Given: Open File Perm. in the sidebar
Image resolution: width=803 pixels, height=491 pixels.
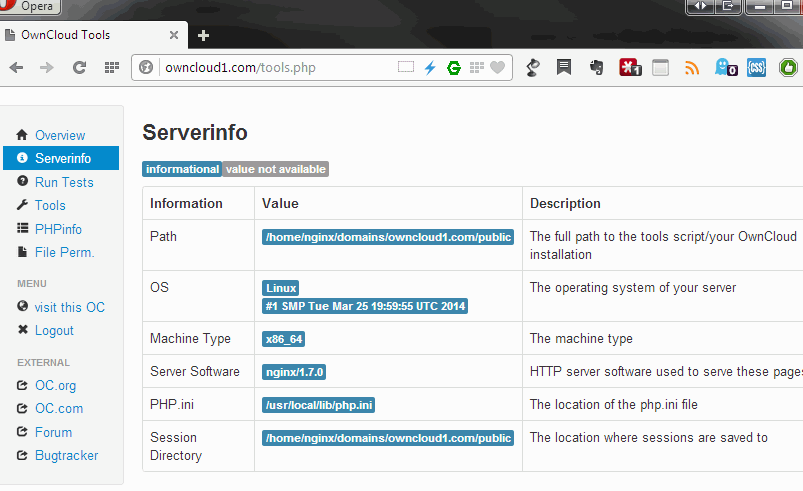Looking at the screenshot, I should [x=65, y=252].
